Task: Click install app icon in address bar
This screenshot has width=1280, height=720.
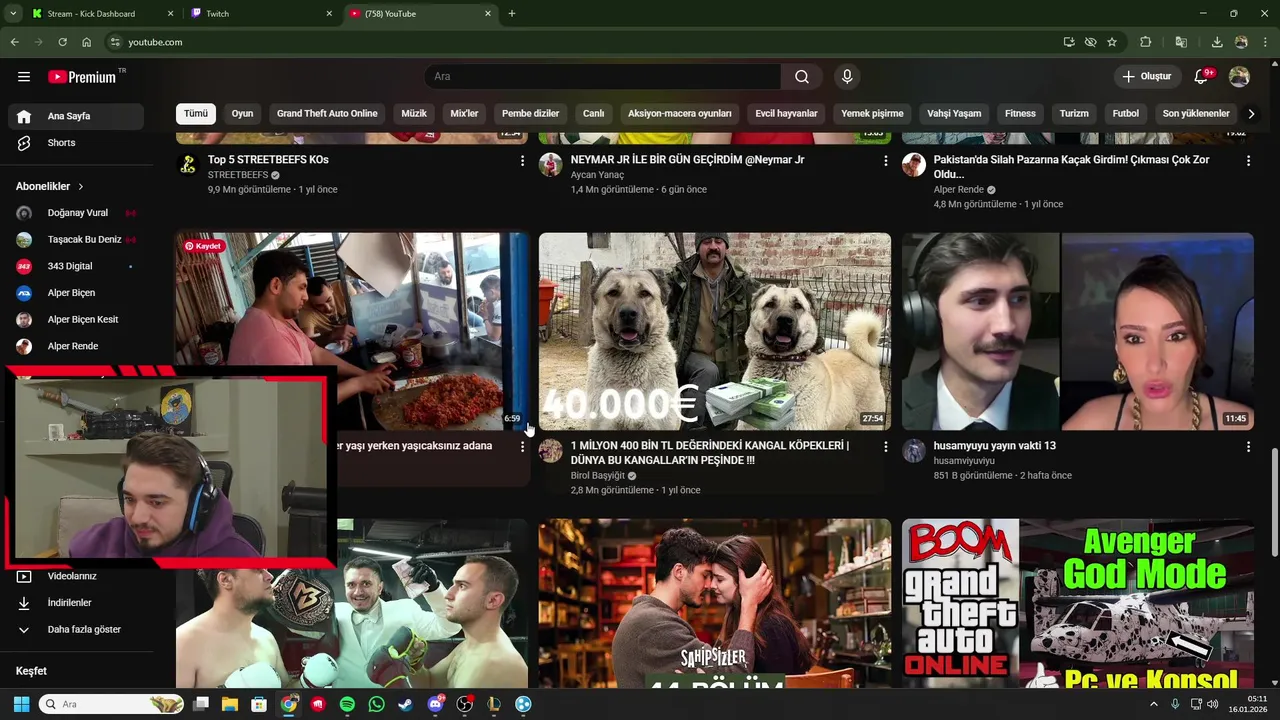Action: pyautogui.click(x=1069, y=42)
